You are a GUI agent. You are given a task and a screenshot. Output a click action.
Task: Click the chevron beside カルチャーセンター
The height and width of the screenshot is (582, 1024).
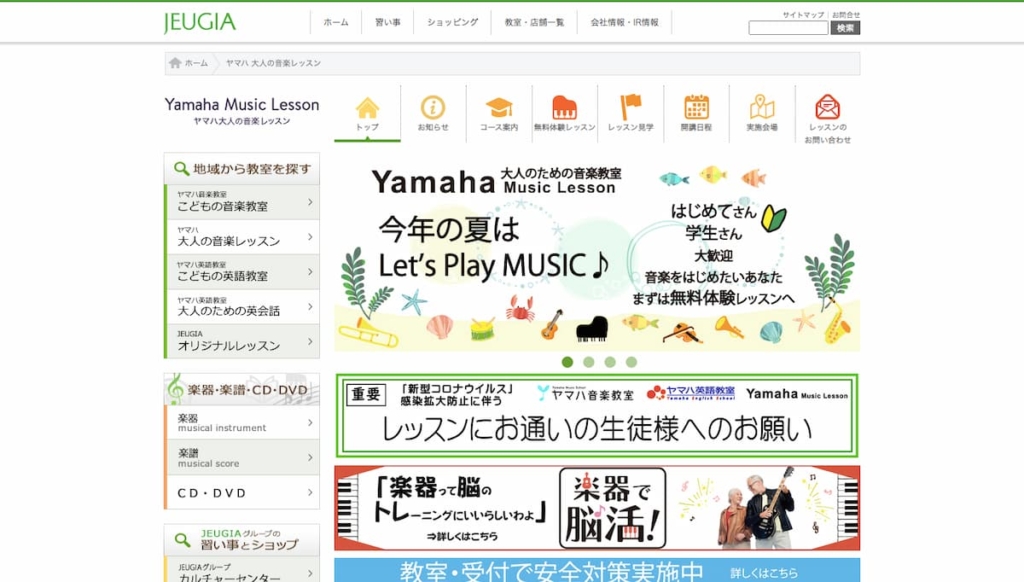pos(310,573)
